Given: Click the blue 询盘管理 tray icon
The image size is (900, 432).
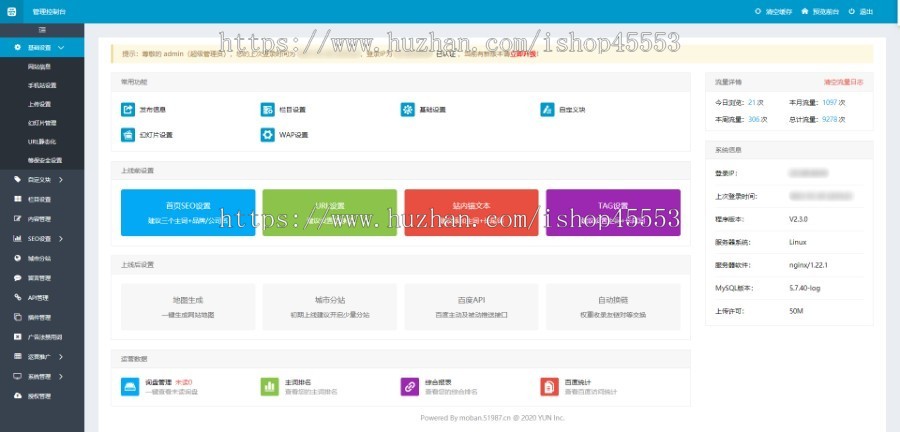Looking at the screenshot, I should [x=130, y=387].
